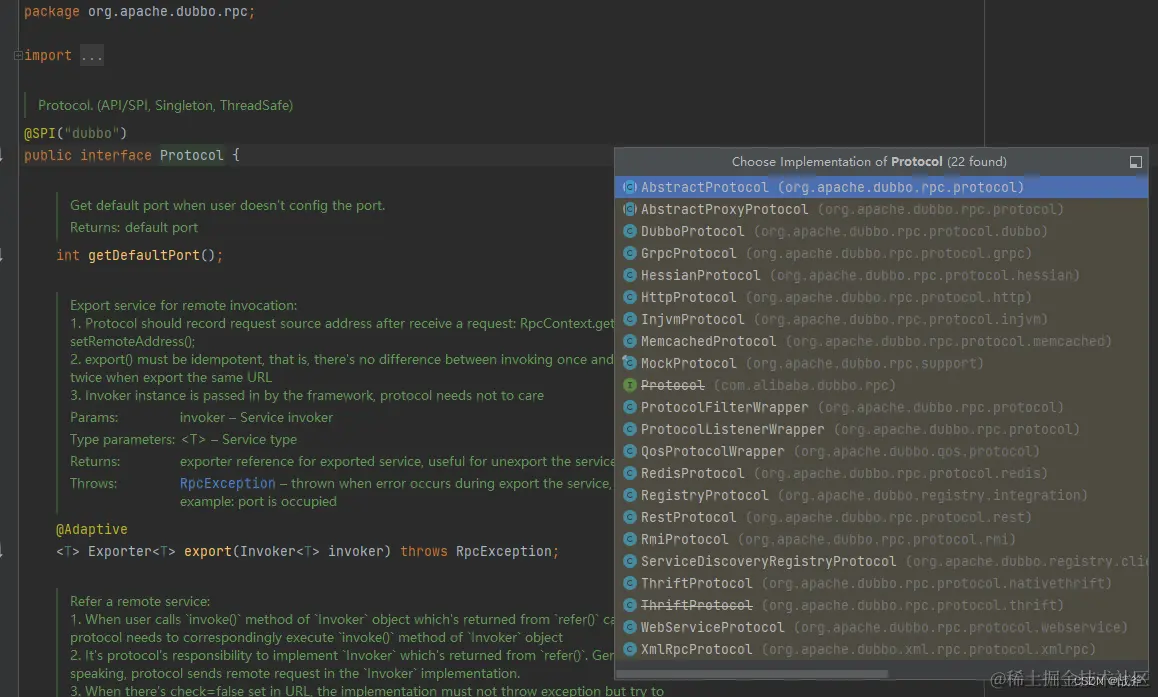The height and width of the screenshot is (697, 1158).
Task: Choose ProtocolFilterWrapper from the popup
Action: (881, 407)
